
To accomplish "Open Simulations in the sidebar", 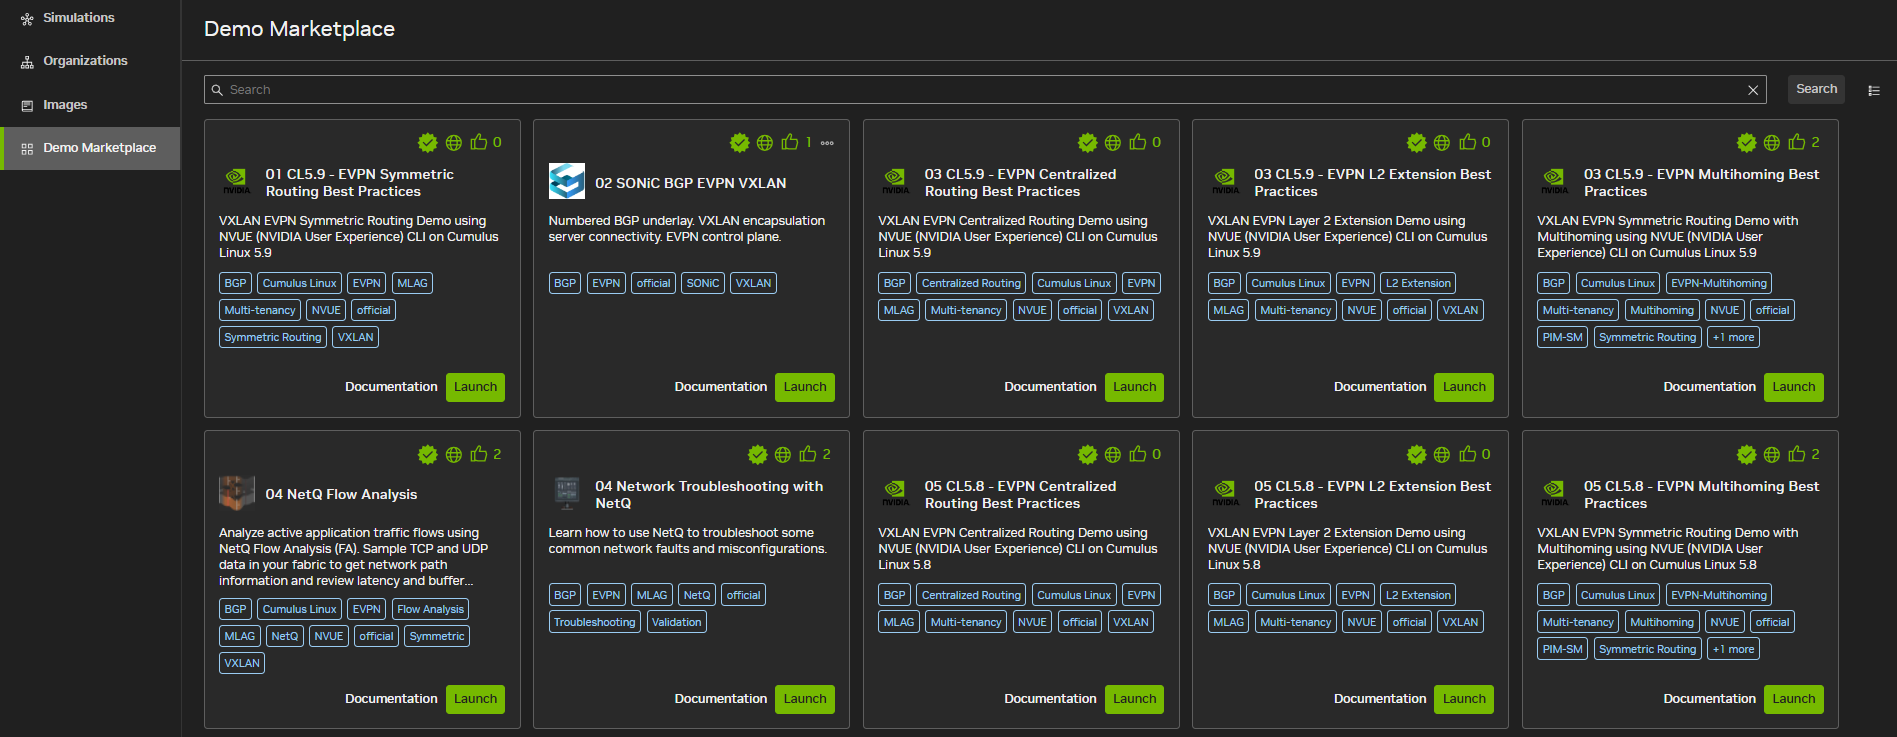I will tap(78, 18).
